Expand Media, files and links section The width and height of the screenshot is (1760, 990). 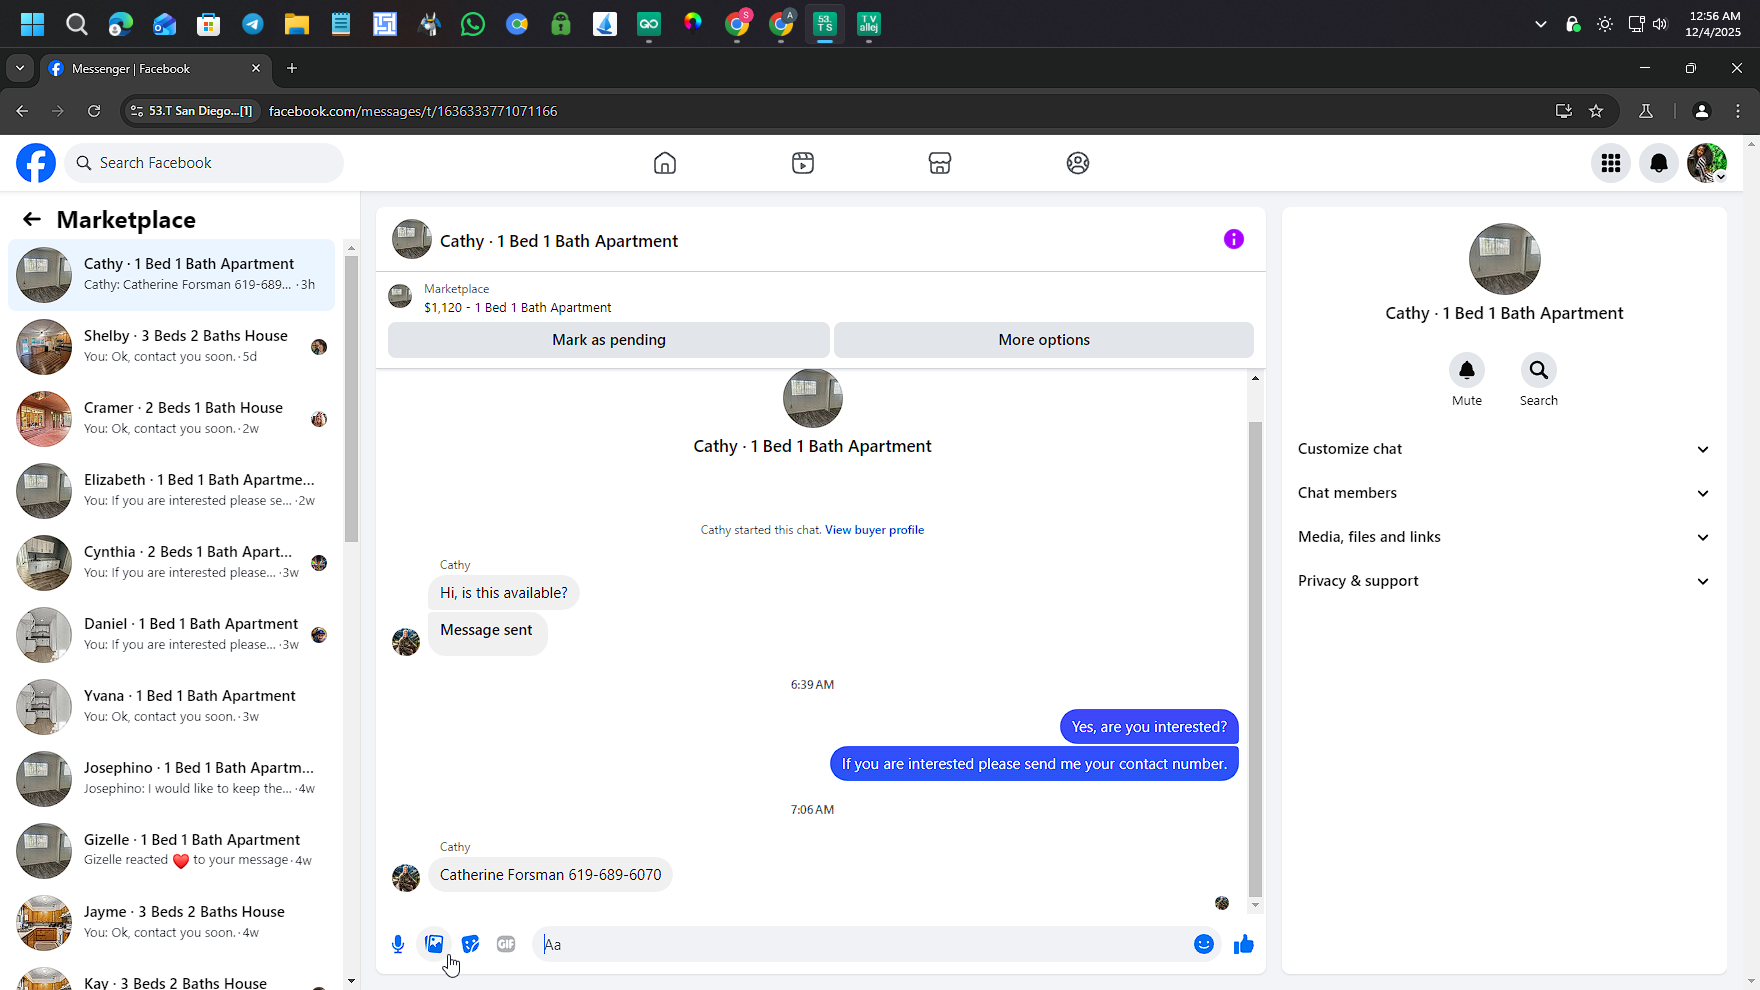[1504, 537]
